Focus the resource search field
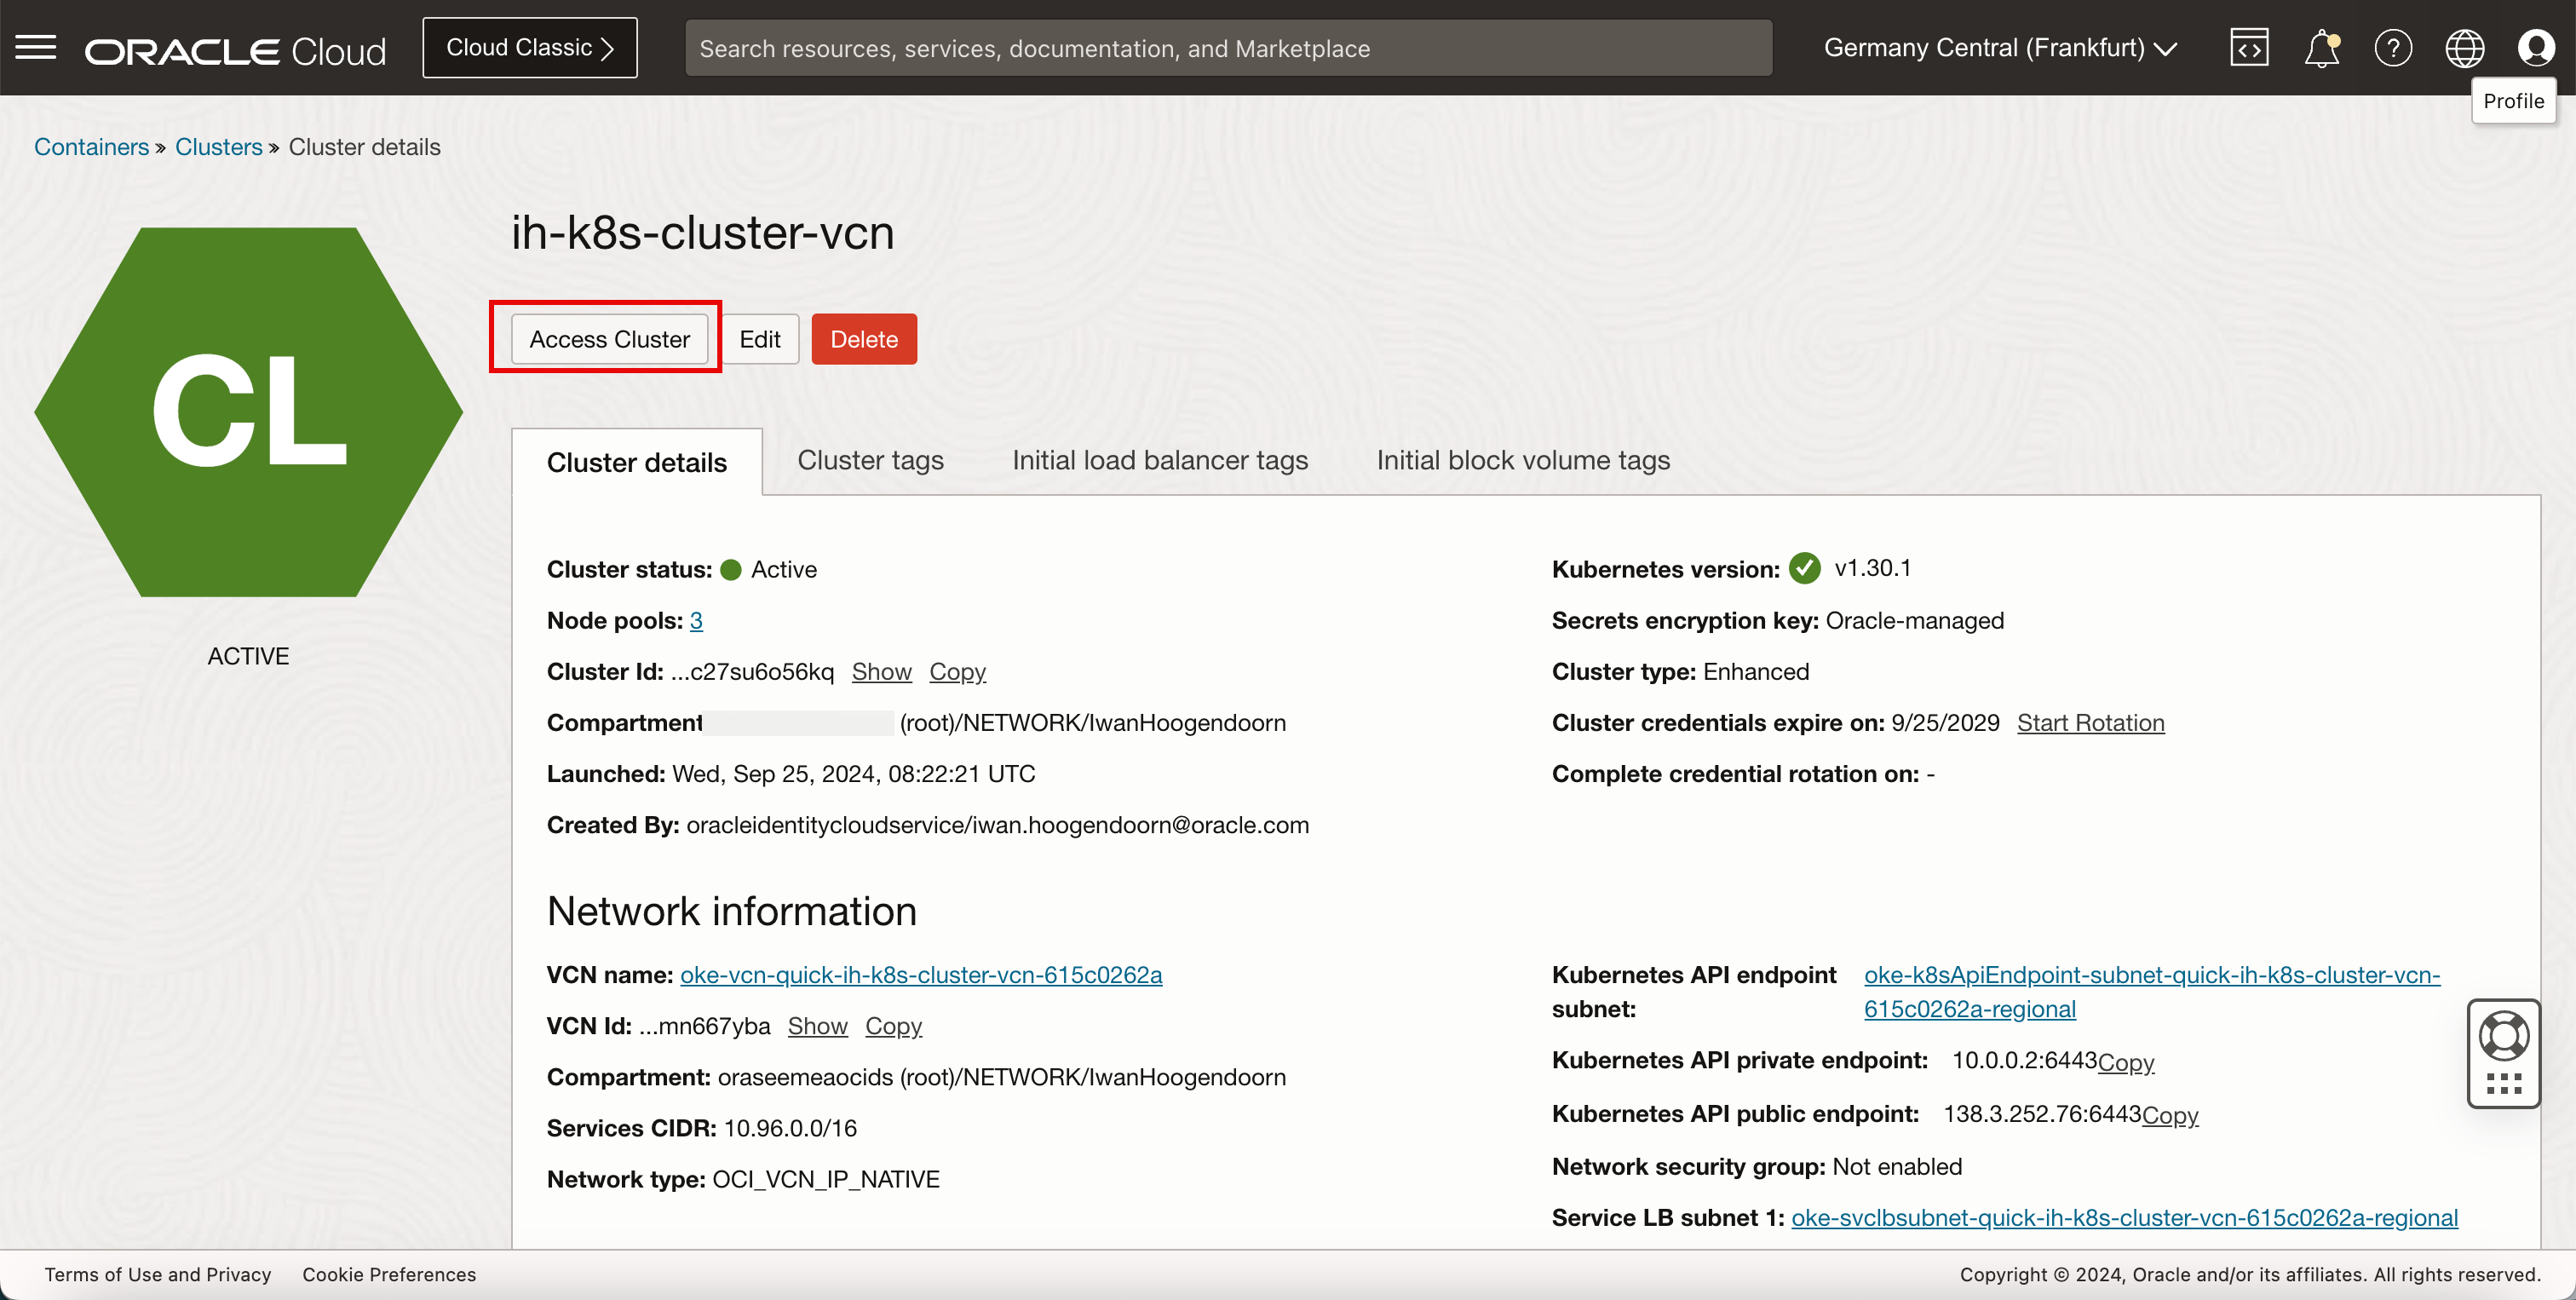 (x=1228, y=47)
